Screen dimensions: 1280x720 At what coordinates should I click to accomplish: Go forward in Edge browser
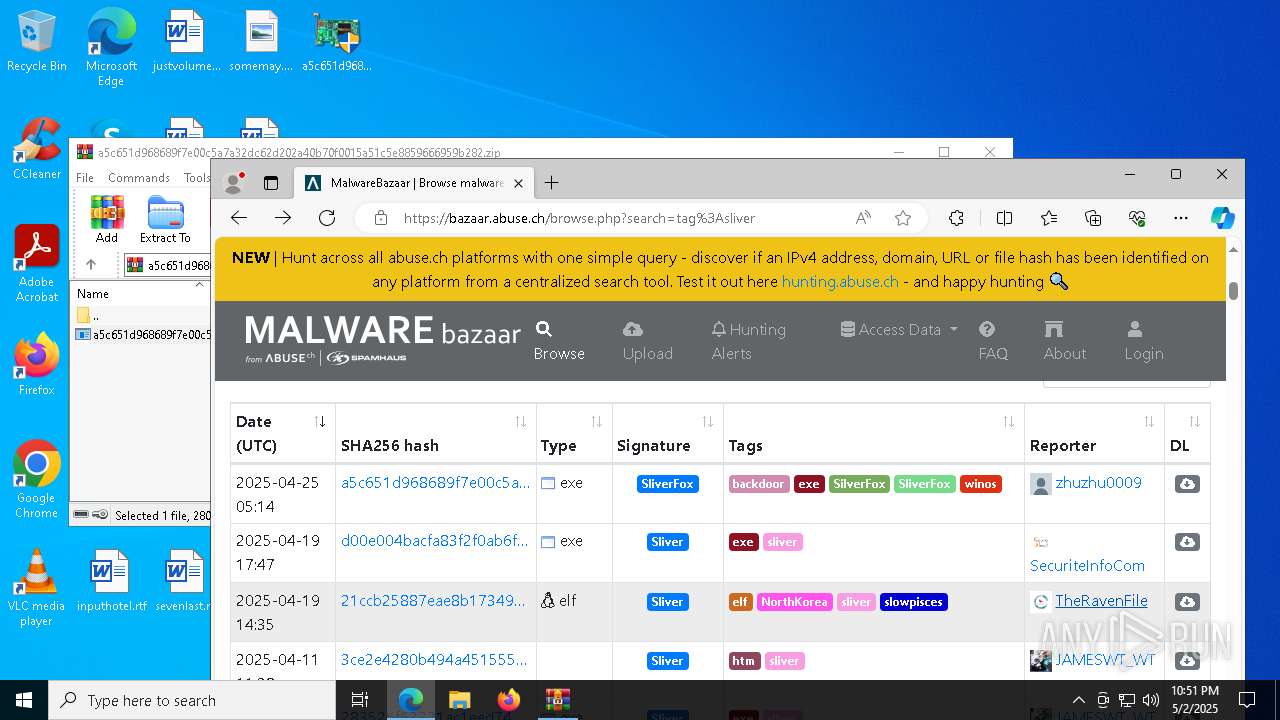tap(283, 218)
